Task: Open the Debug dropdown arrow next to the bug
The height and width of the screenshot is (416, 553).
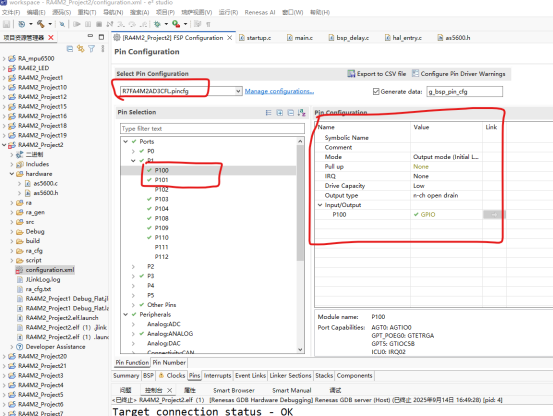Action: pyautogui.click(x=166, y=24)
